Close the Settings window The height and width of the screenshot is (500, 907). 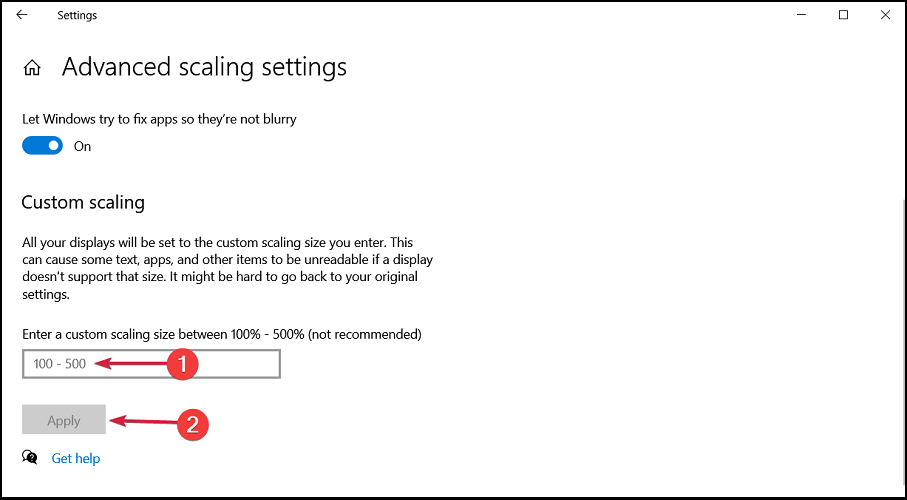click(x=885, y=15)
